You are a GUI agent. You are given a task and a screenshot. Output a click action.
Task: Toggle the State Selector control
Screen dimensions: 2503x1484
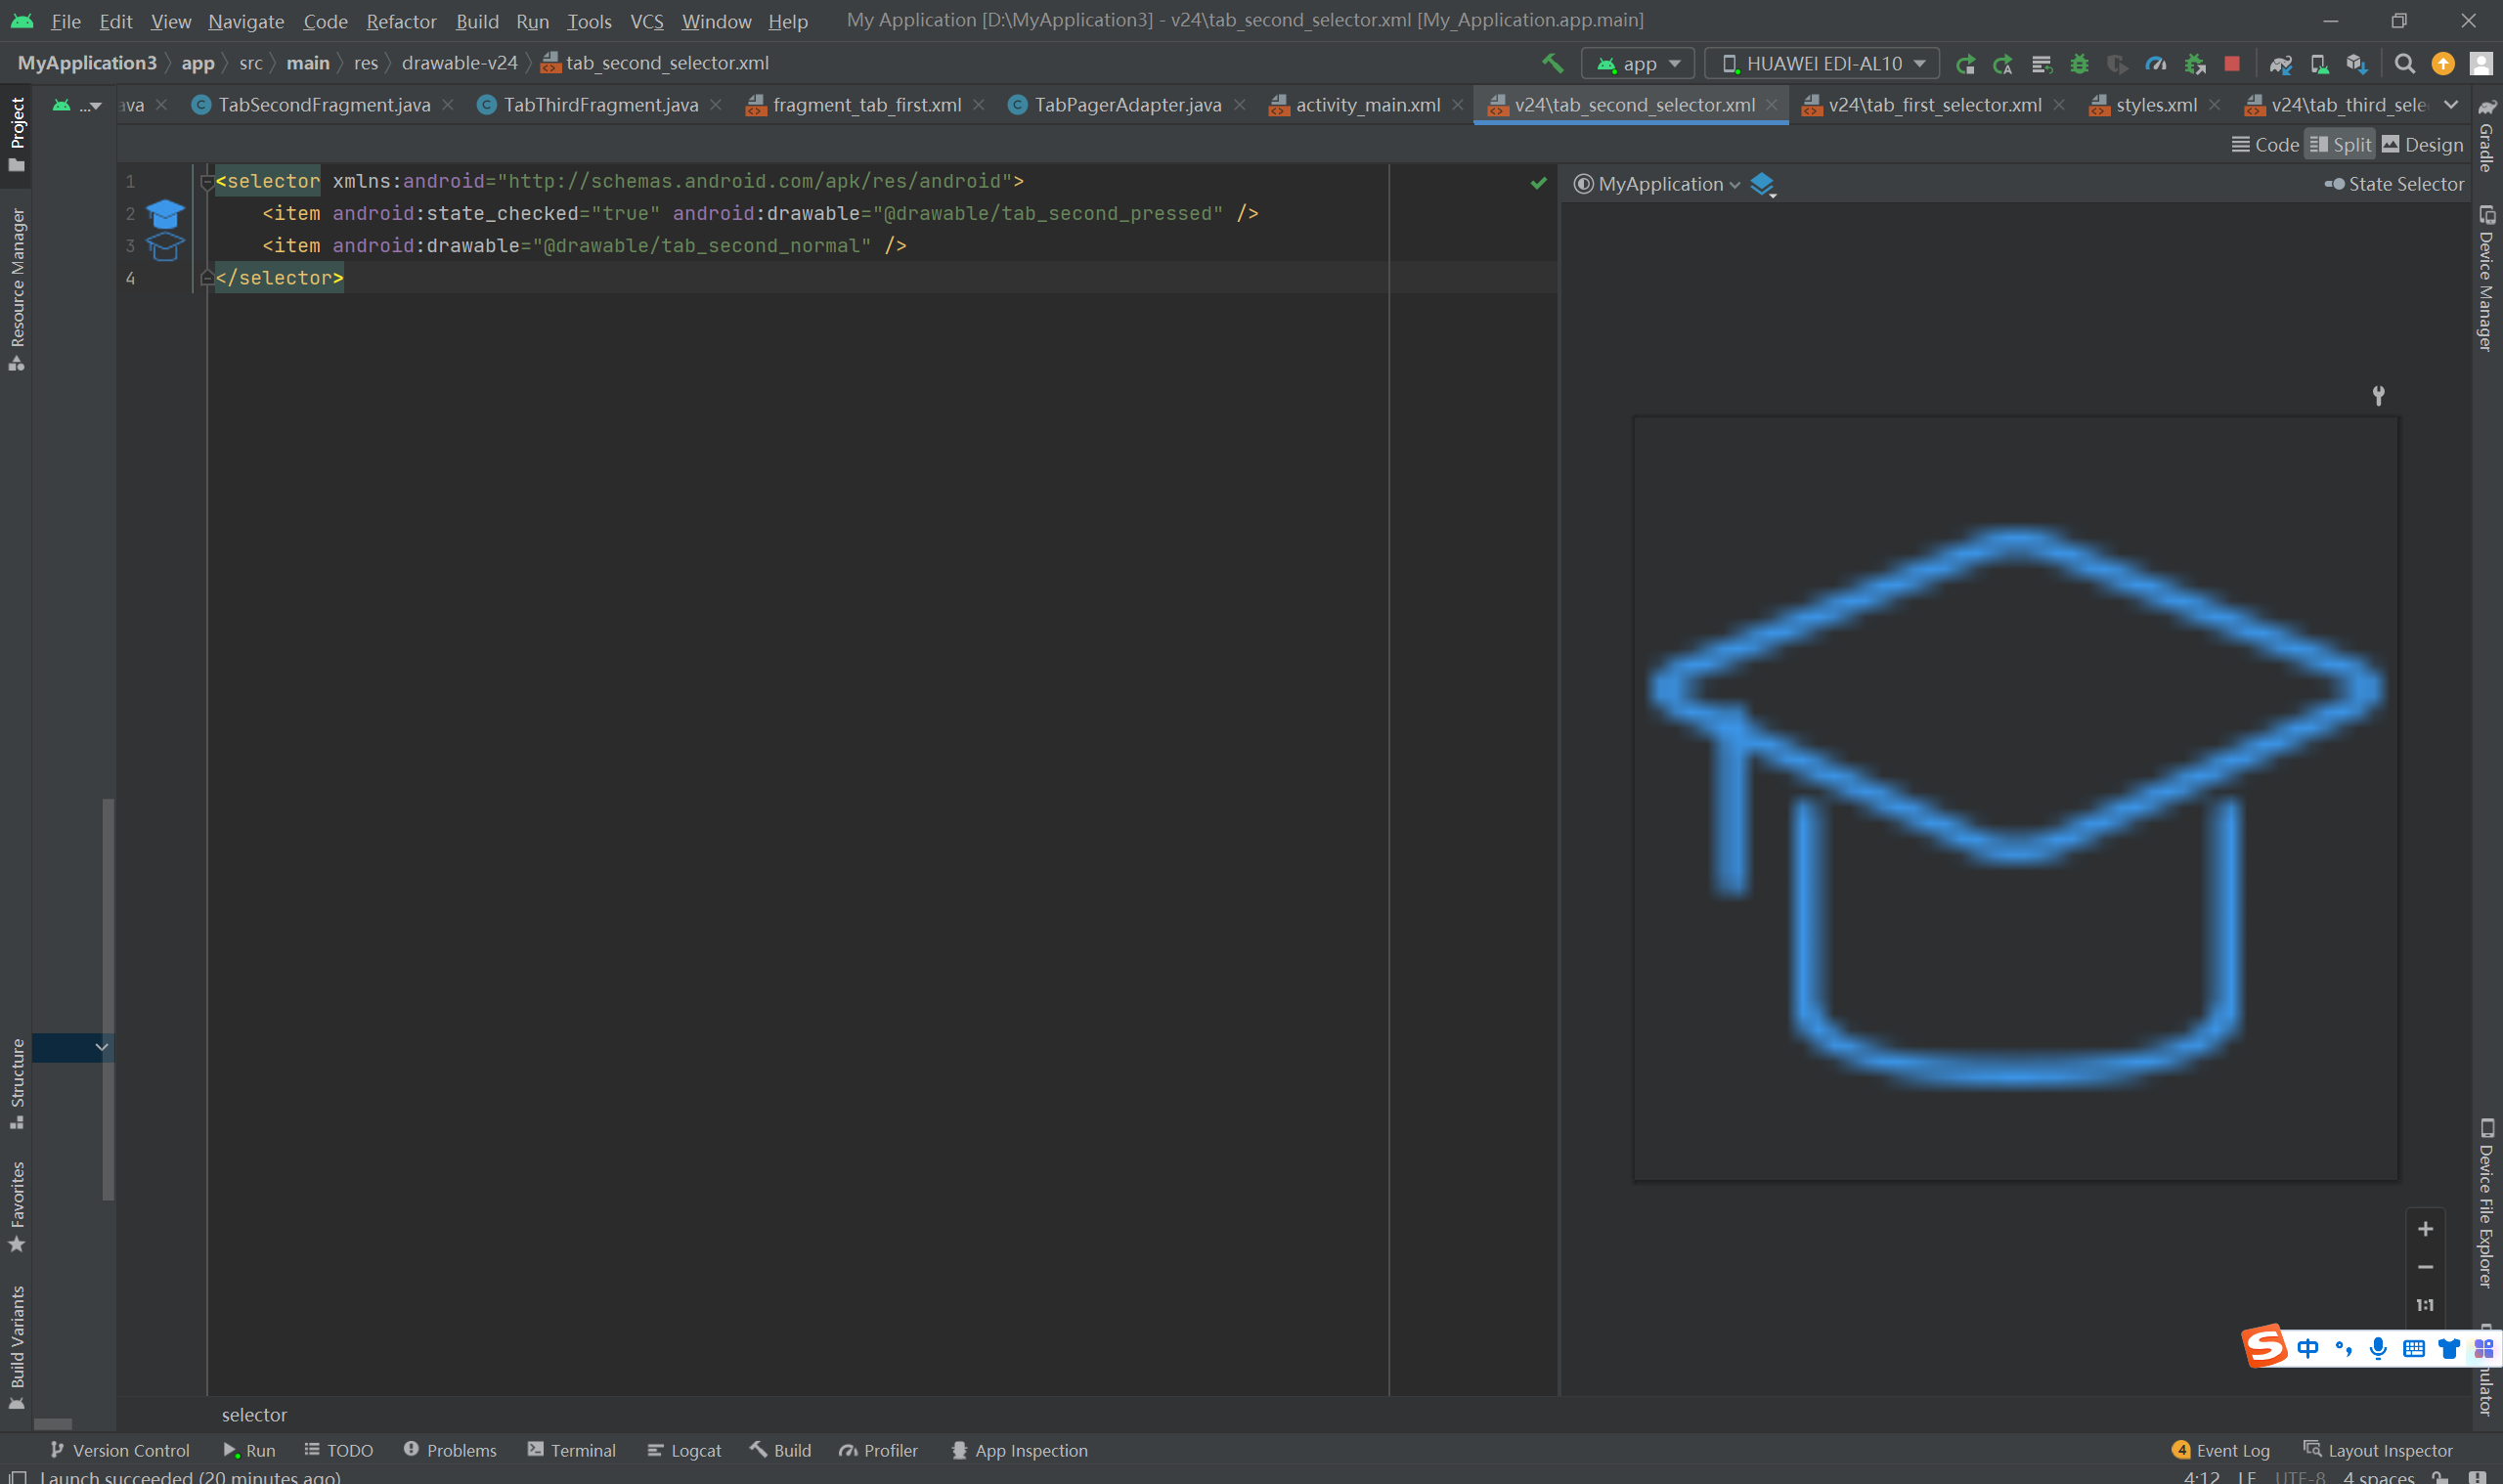coord(2394,184)
